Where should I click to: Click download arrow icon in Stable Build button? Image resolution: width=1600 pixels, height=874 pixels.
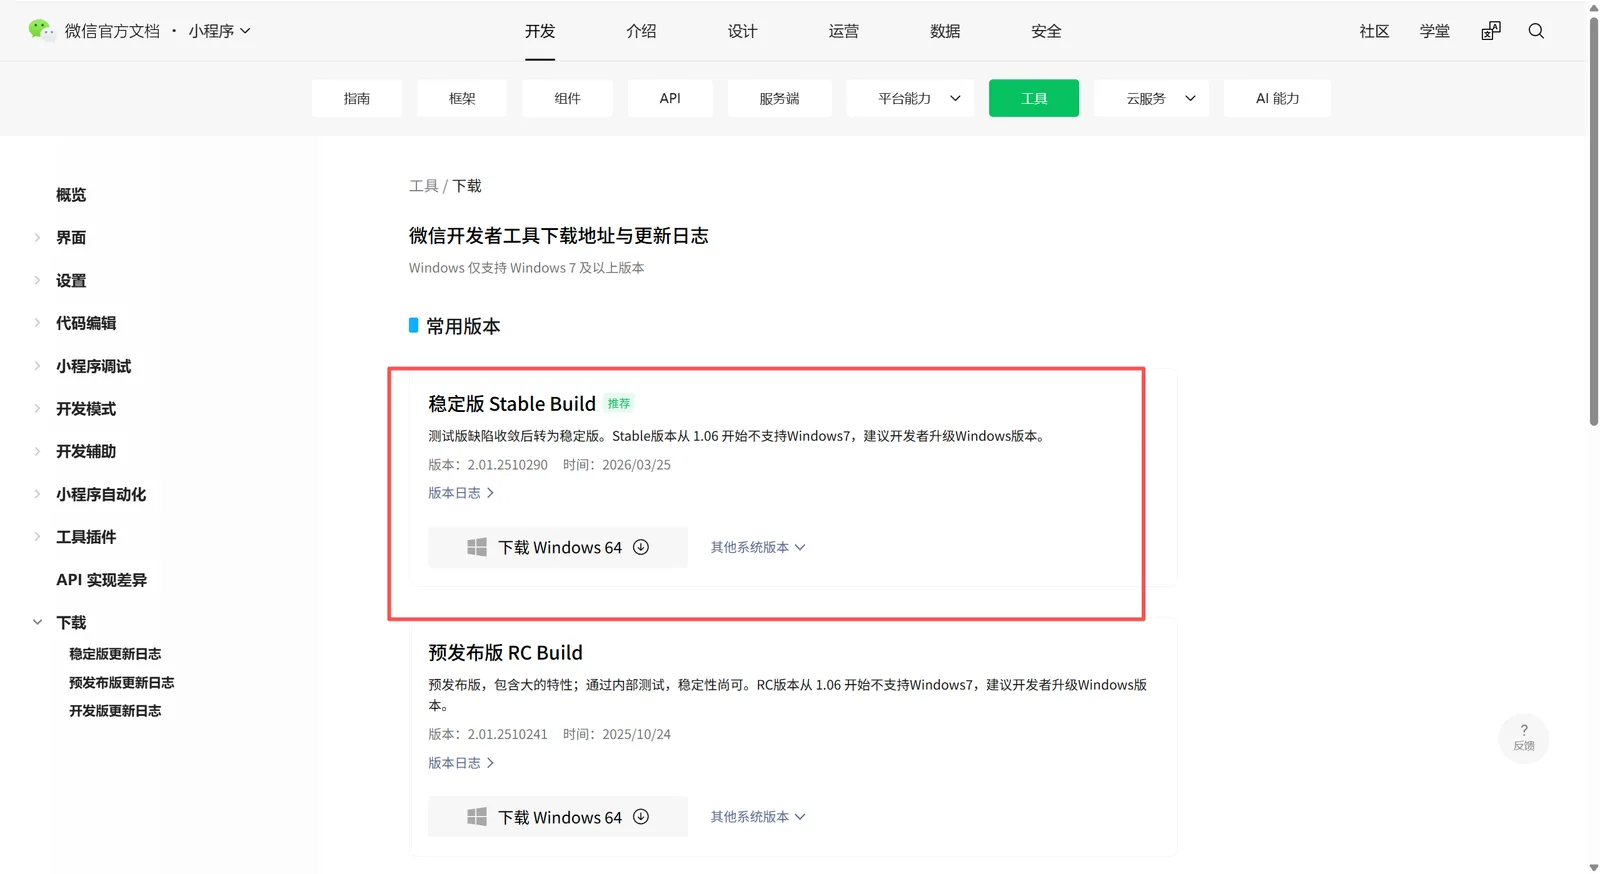pos(641,547)
